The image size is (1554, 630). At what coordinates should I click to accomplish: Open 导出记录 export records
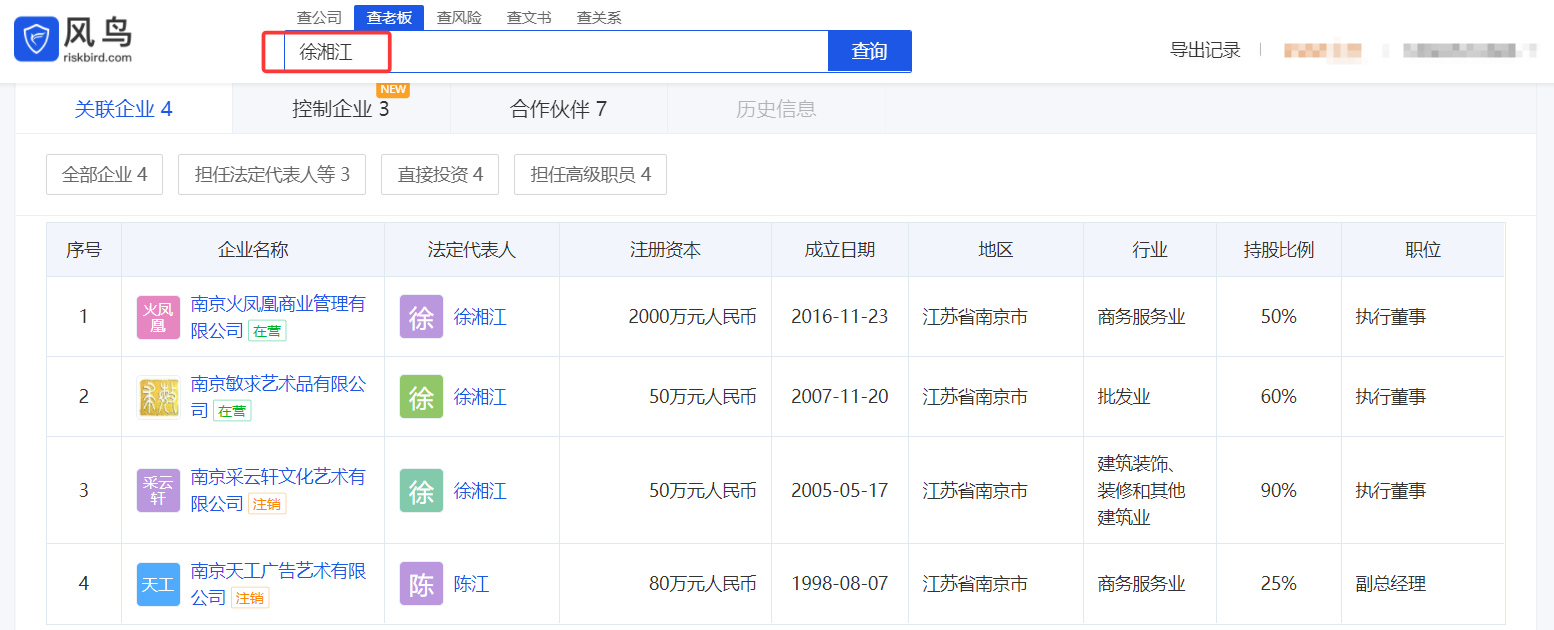(x=1205, y=50)
